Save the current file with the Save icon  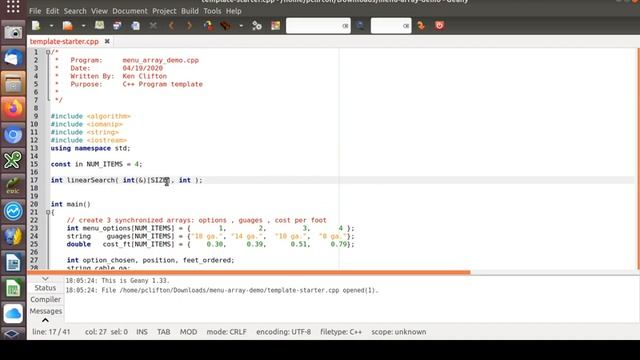coord(99,26)
